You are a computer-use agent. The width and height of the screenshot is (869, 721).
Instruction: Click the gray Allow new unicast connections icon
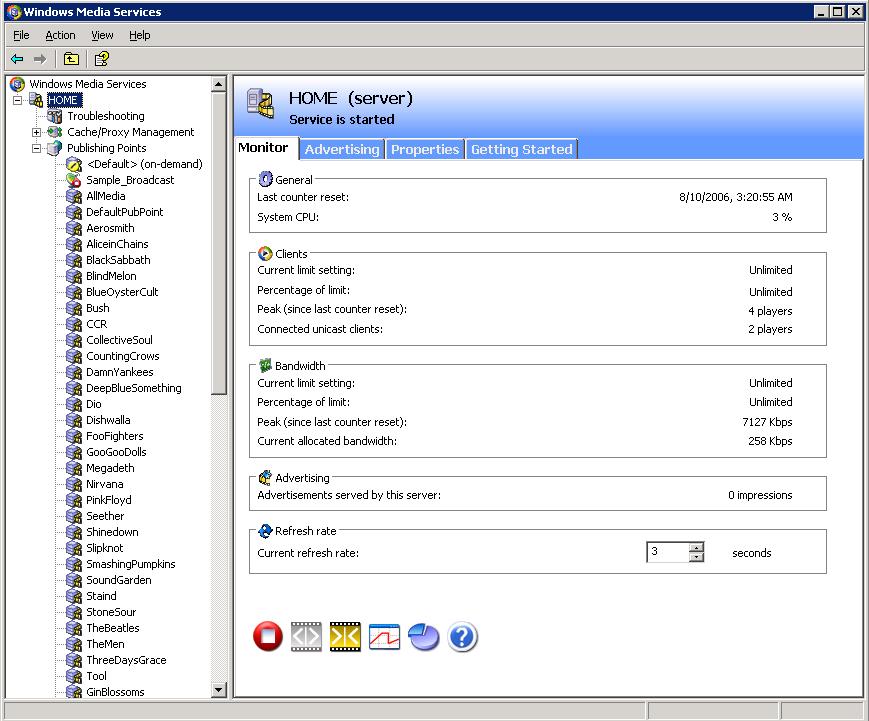click(306, 636)
